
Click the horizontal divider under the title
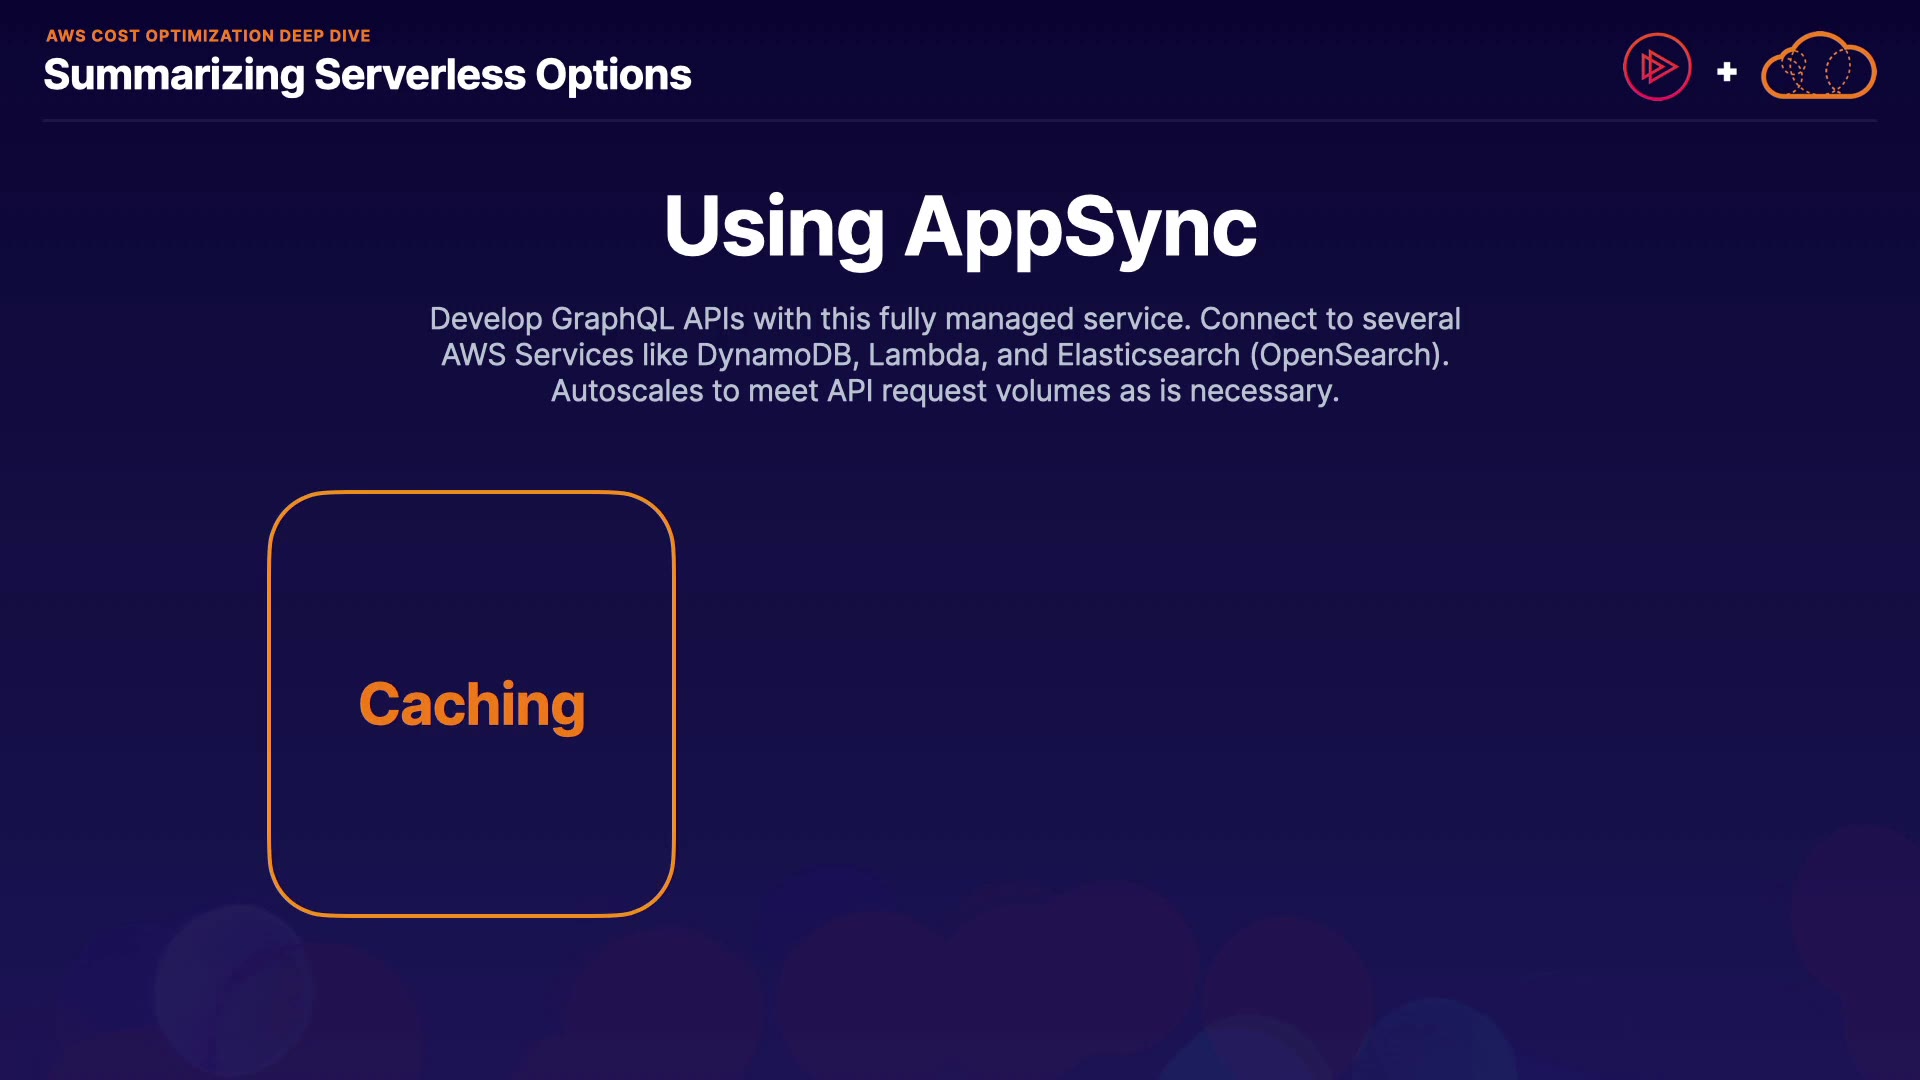click(960, 120)
